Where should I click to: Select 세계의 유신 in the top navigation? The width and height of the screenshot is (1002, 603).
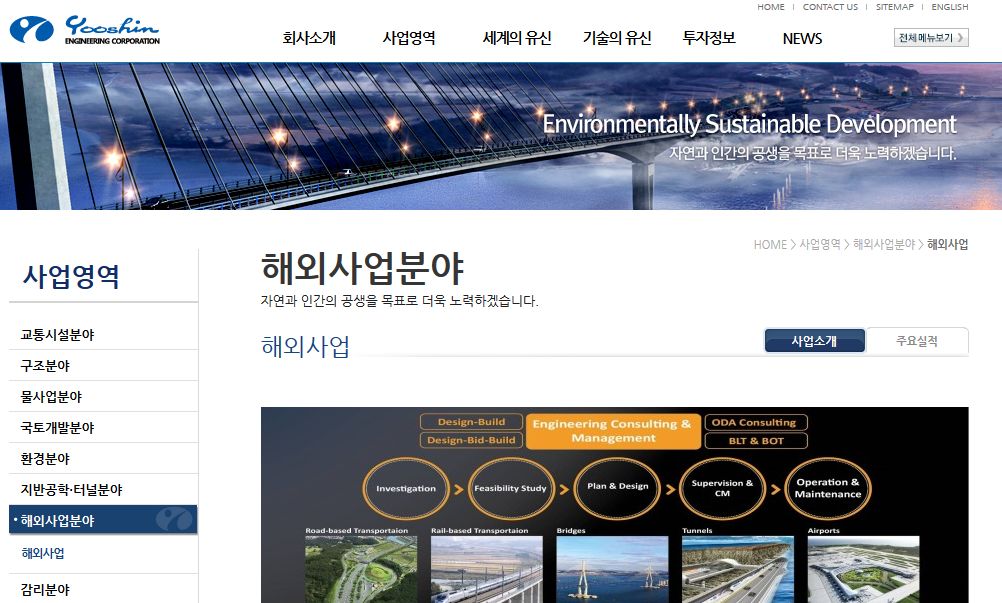[x=516, y=38]
